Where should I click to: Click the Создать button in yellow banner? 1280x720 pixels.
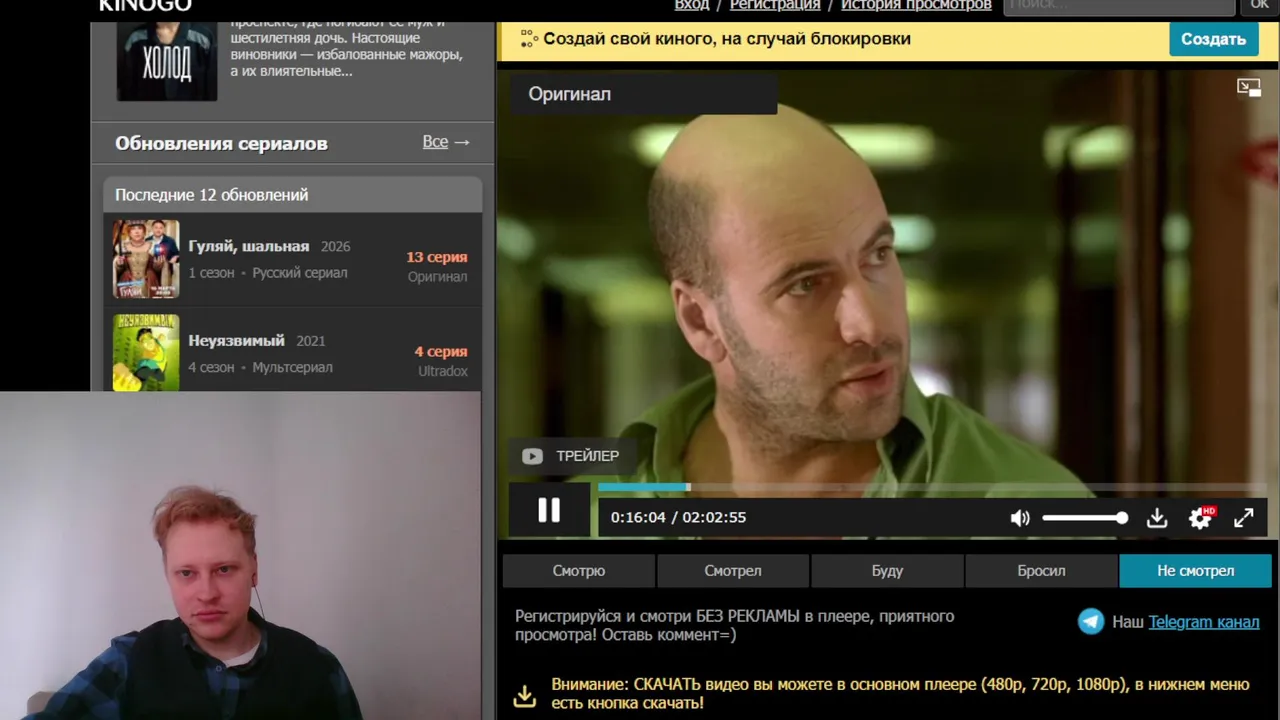(x=1213, y=39)
